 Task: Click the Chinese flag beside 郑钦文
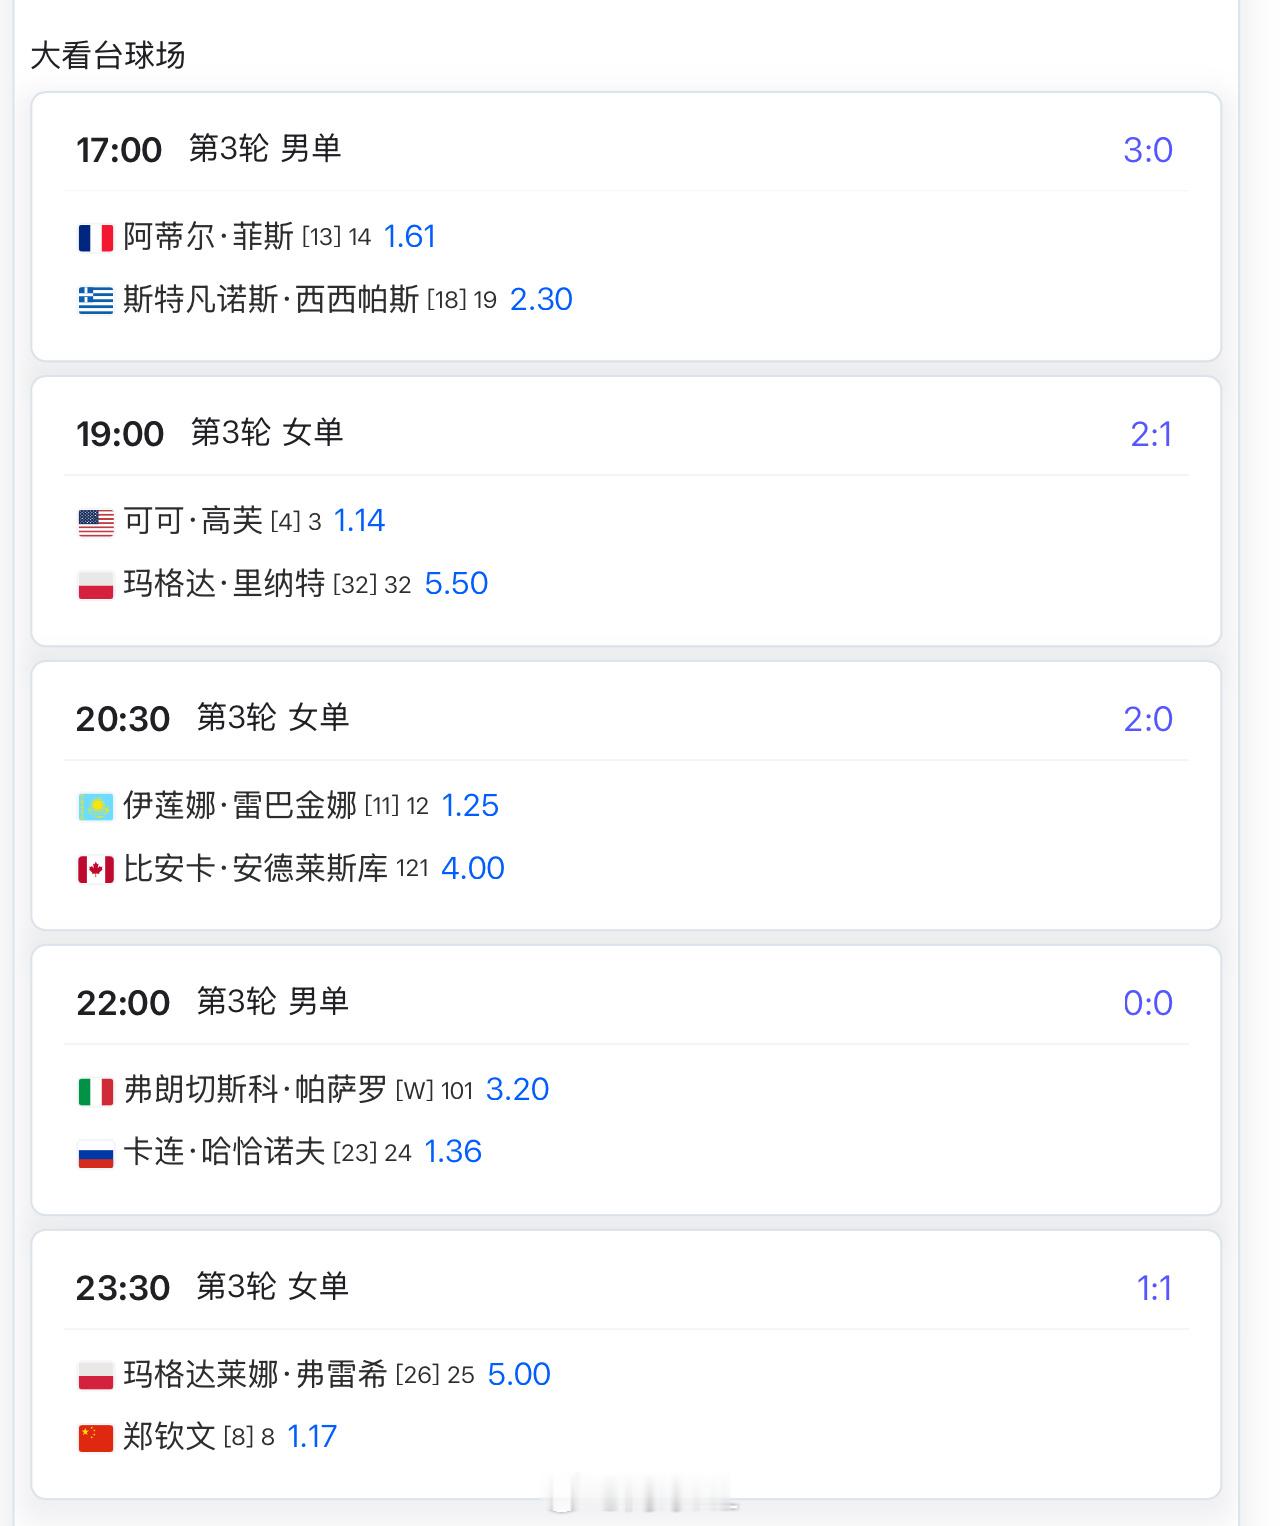(96, 1438)
